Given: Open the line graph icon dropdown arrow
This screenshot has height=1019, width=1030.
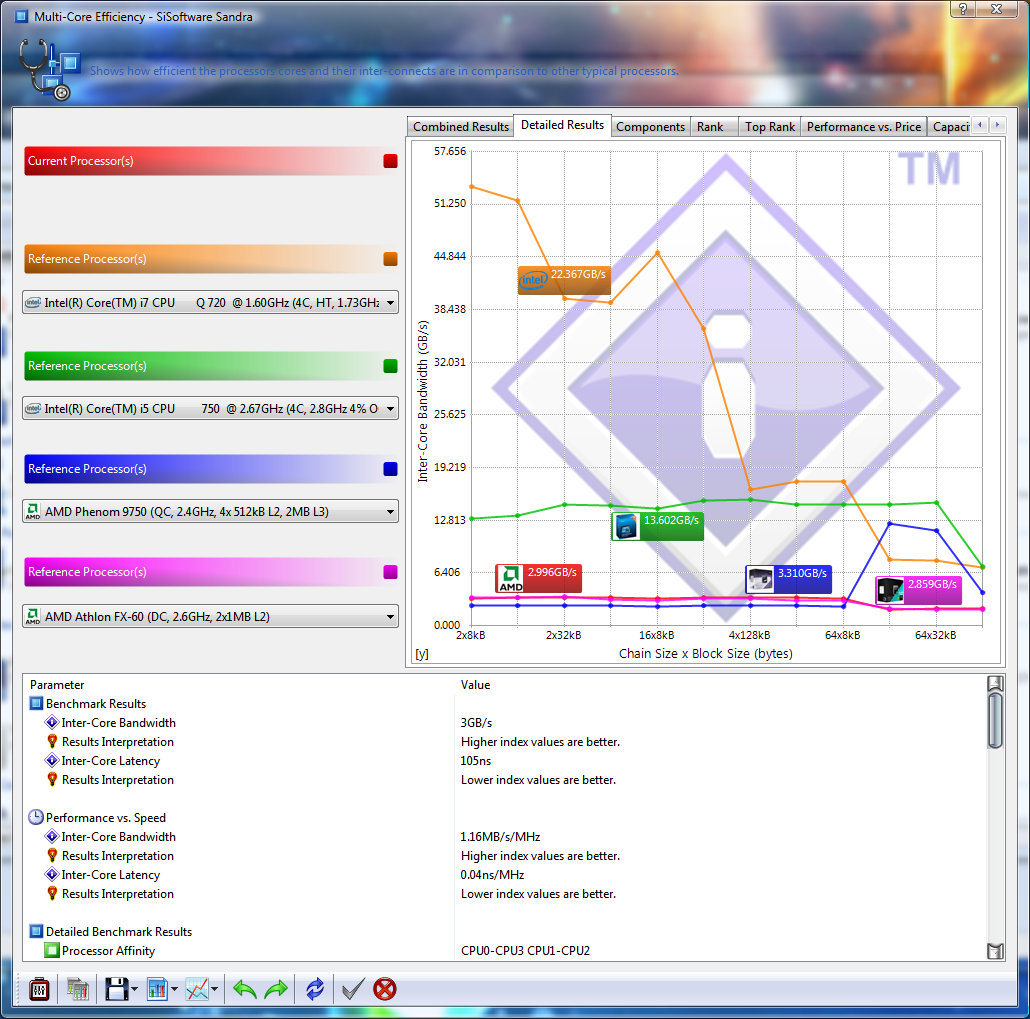Looking at the screenshot, I should [x=215, y=989].
